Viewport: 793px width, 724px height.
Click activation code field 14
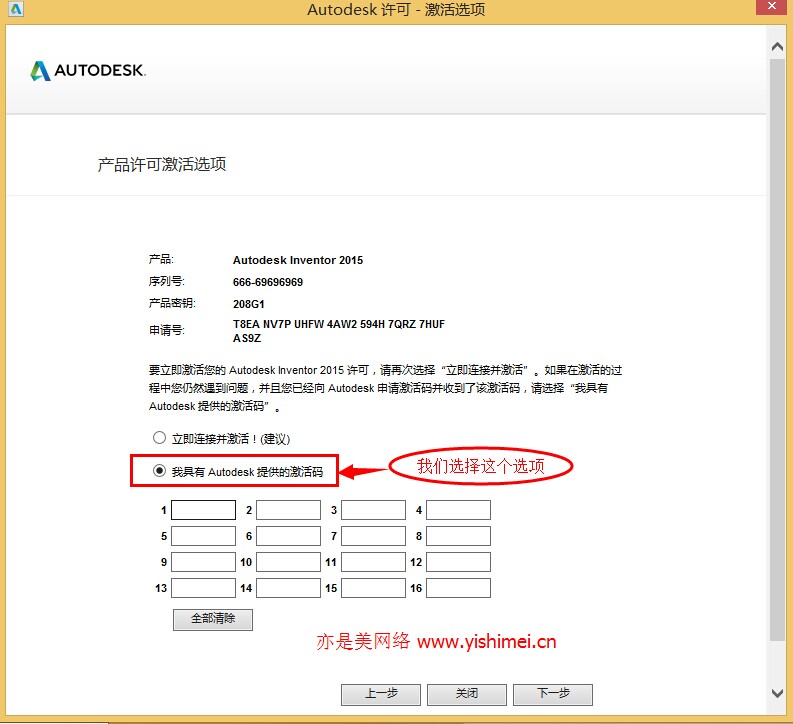tap(288, 588)
